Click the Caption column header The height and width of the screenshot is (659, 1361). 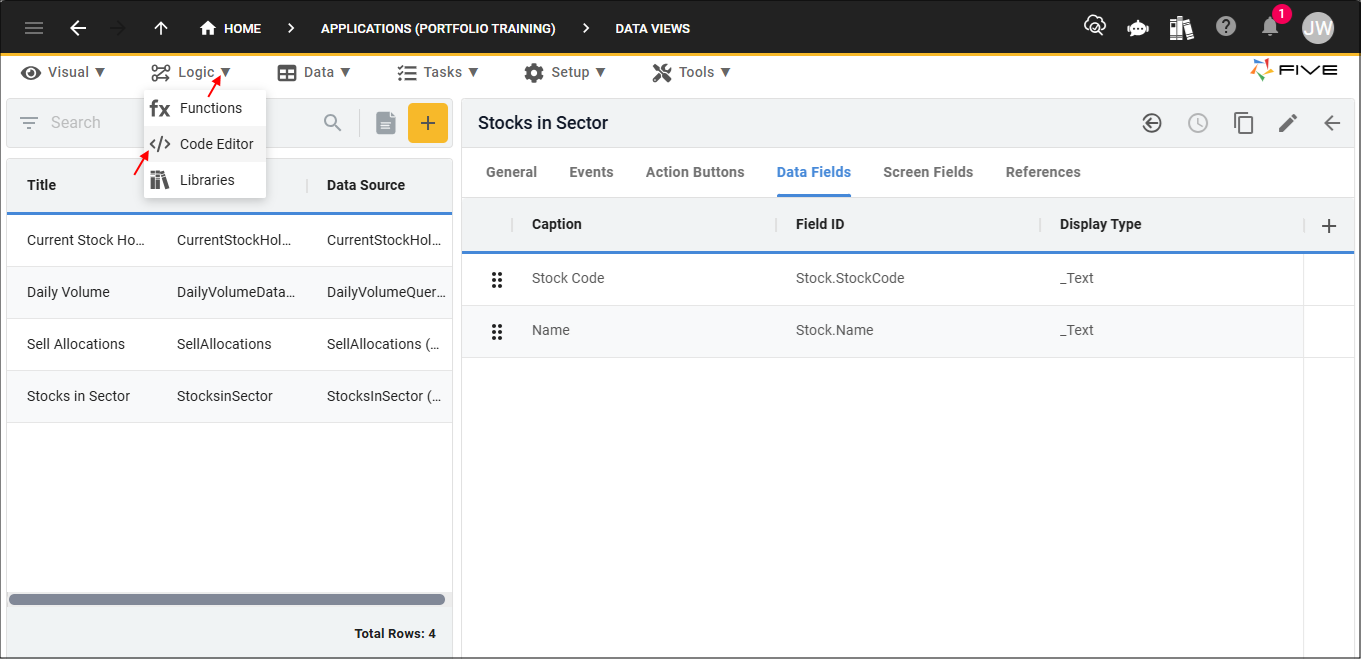557,224
